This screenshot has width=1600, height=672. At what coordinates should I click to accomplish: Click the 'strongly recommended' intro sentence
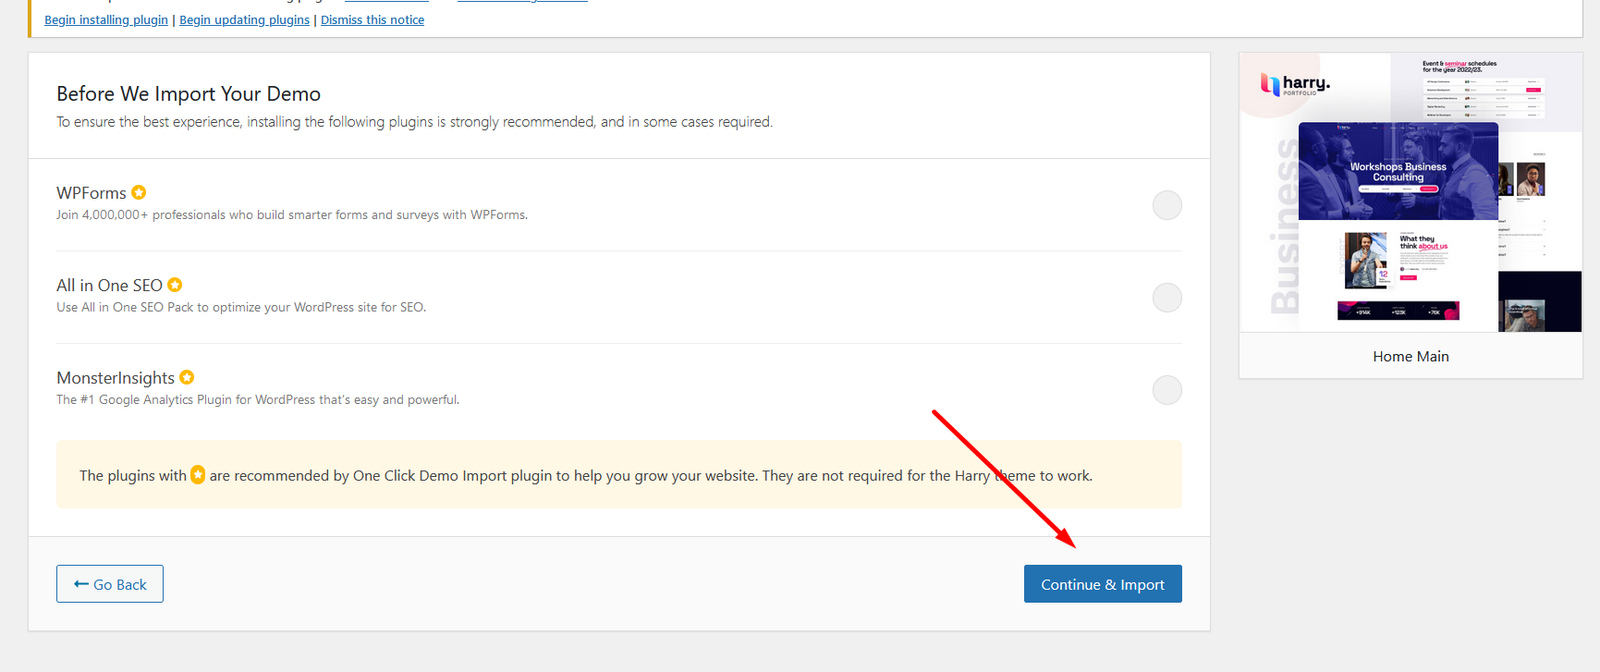[x=414, y=122]
